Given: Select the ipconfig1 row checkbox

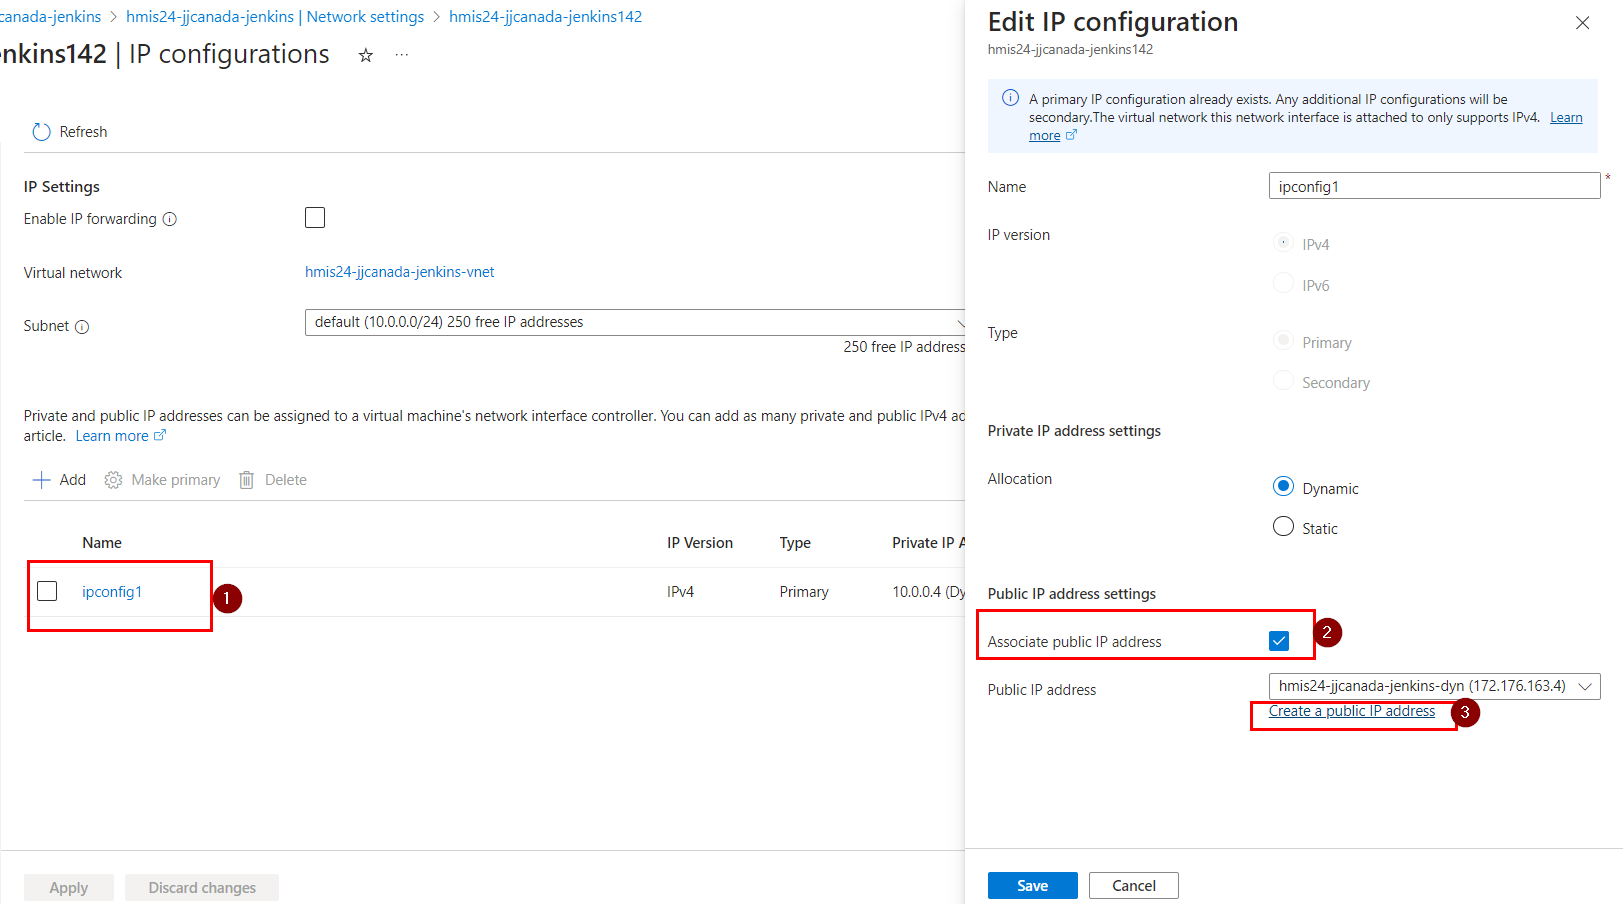Looking at the screenshot, I should (x=47, y=591).
